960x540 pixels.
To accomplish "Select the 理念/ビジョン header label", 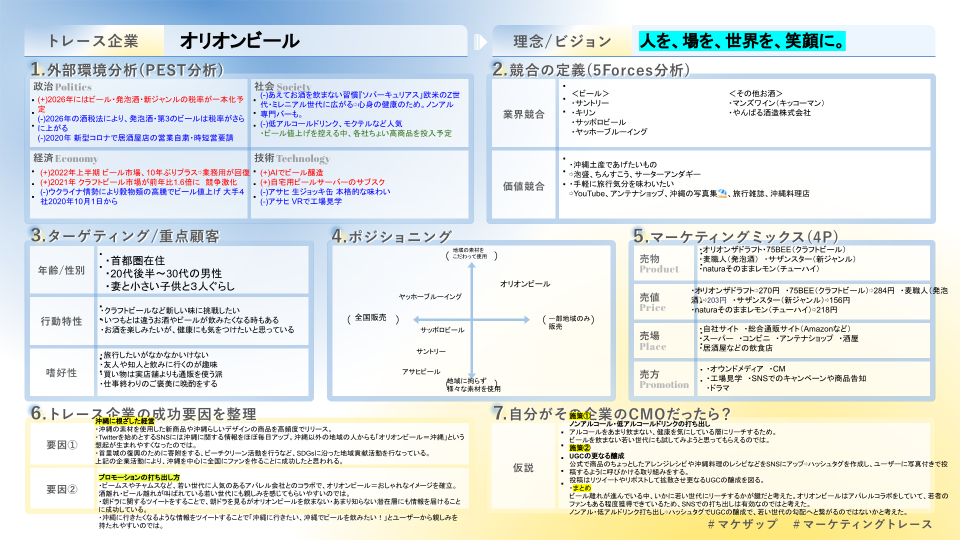I will [x=561, y=41].
